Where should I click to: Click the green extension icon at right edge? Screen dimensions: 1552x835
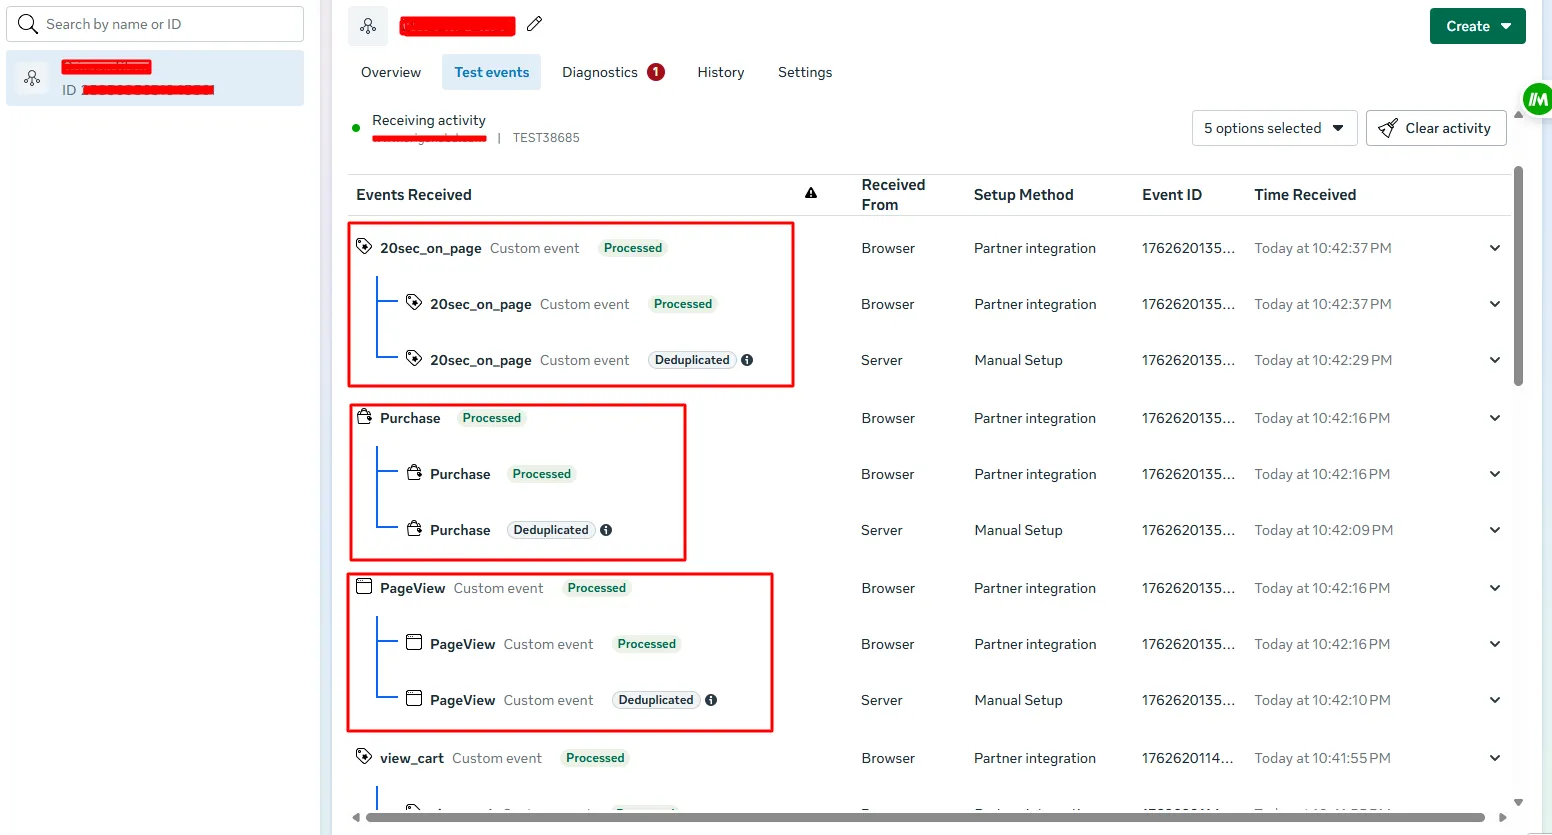coord(1536,99)
